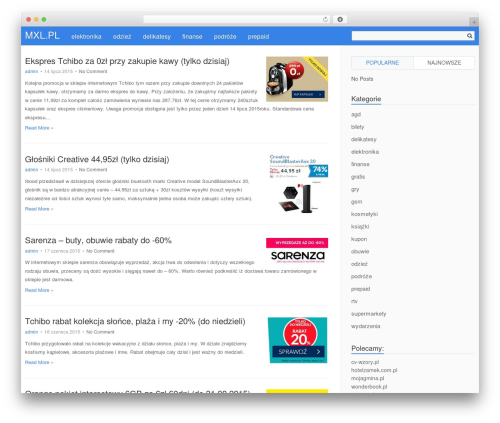The width and height of the screenshot is (500, 423).
Task: Open Głośniki Creative 44,95zł article title
Action: click(97, 159)
